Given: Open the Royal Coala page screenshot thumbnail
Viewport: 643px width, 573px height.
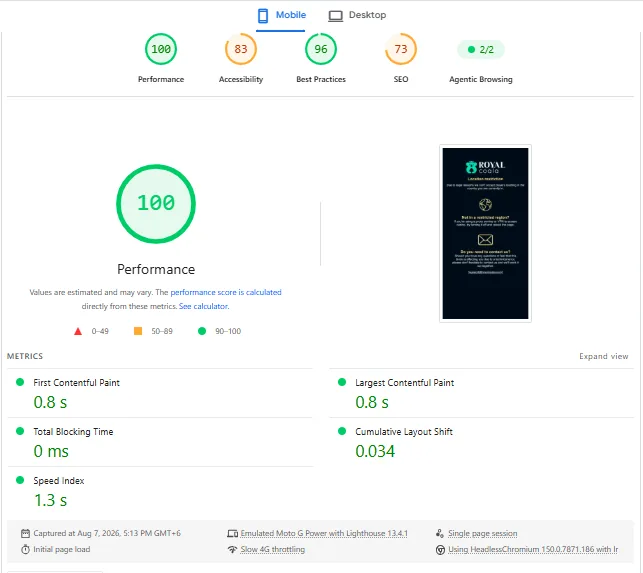Looking at the screenshot, I should point(486,233).
